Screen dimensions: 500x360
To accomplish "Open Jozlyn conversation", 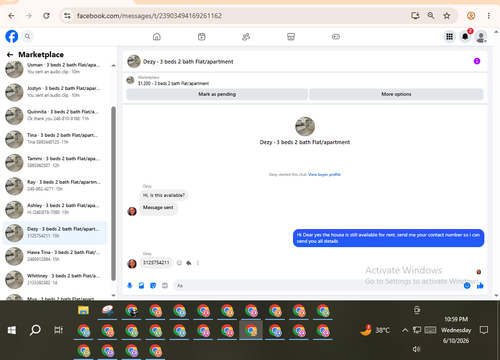I will tap(55, 92).
